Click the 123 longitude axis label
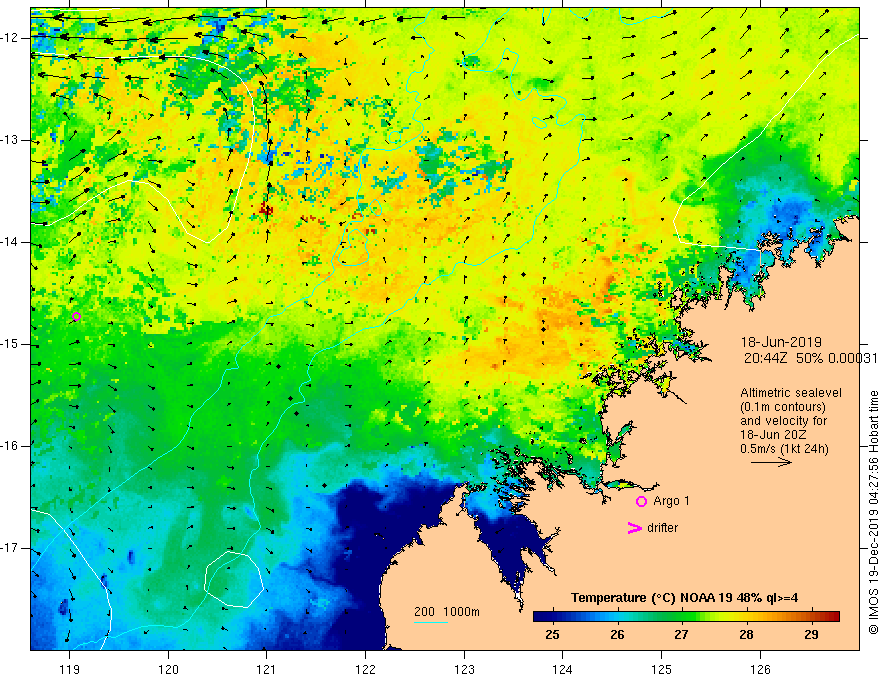880x680 pixels. click(x=464, y=669)
